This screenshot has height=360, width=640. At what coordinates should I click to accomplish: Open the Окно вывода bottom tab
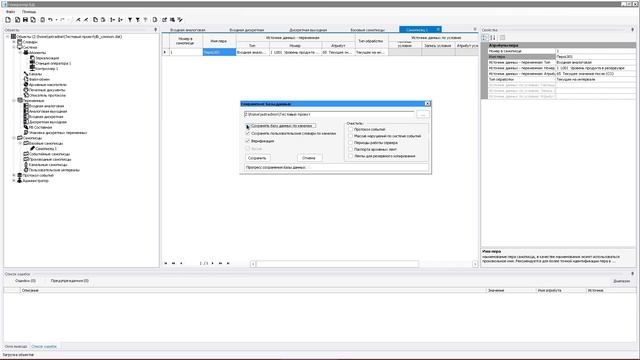(16, 347)
